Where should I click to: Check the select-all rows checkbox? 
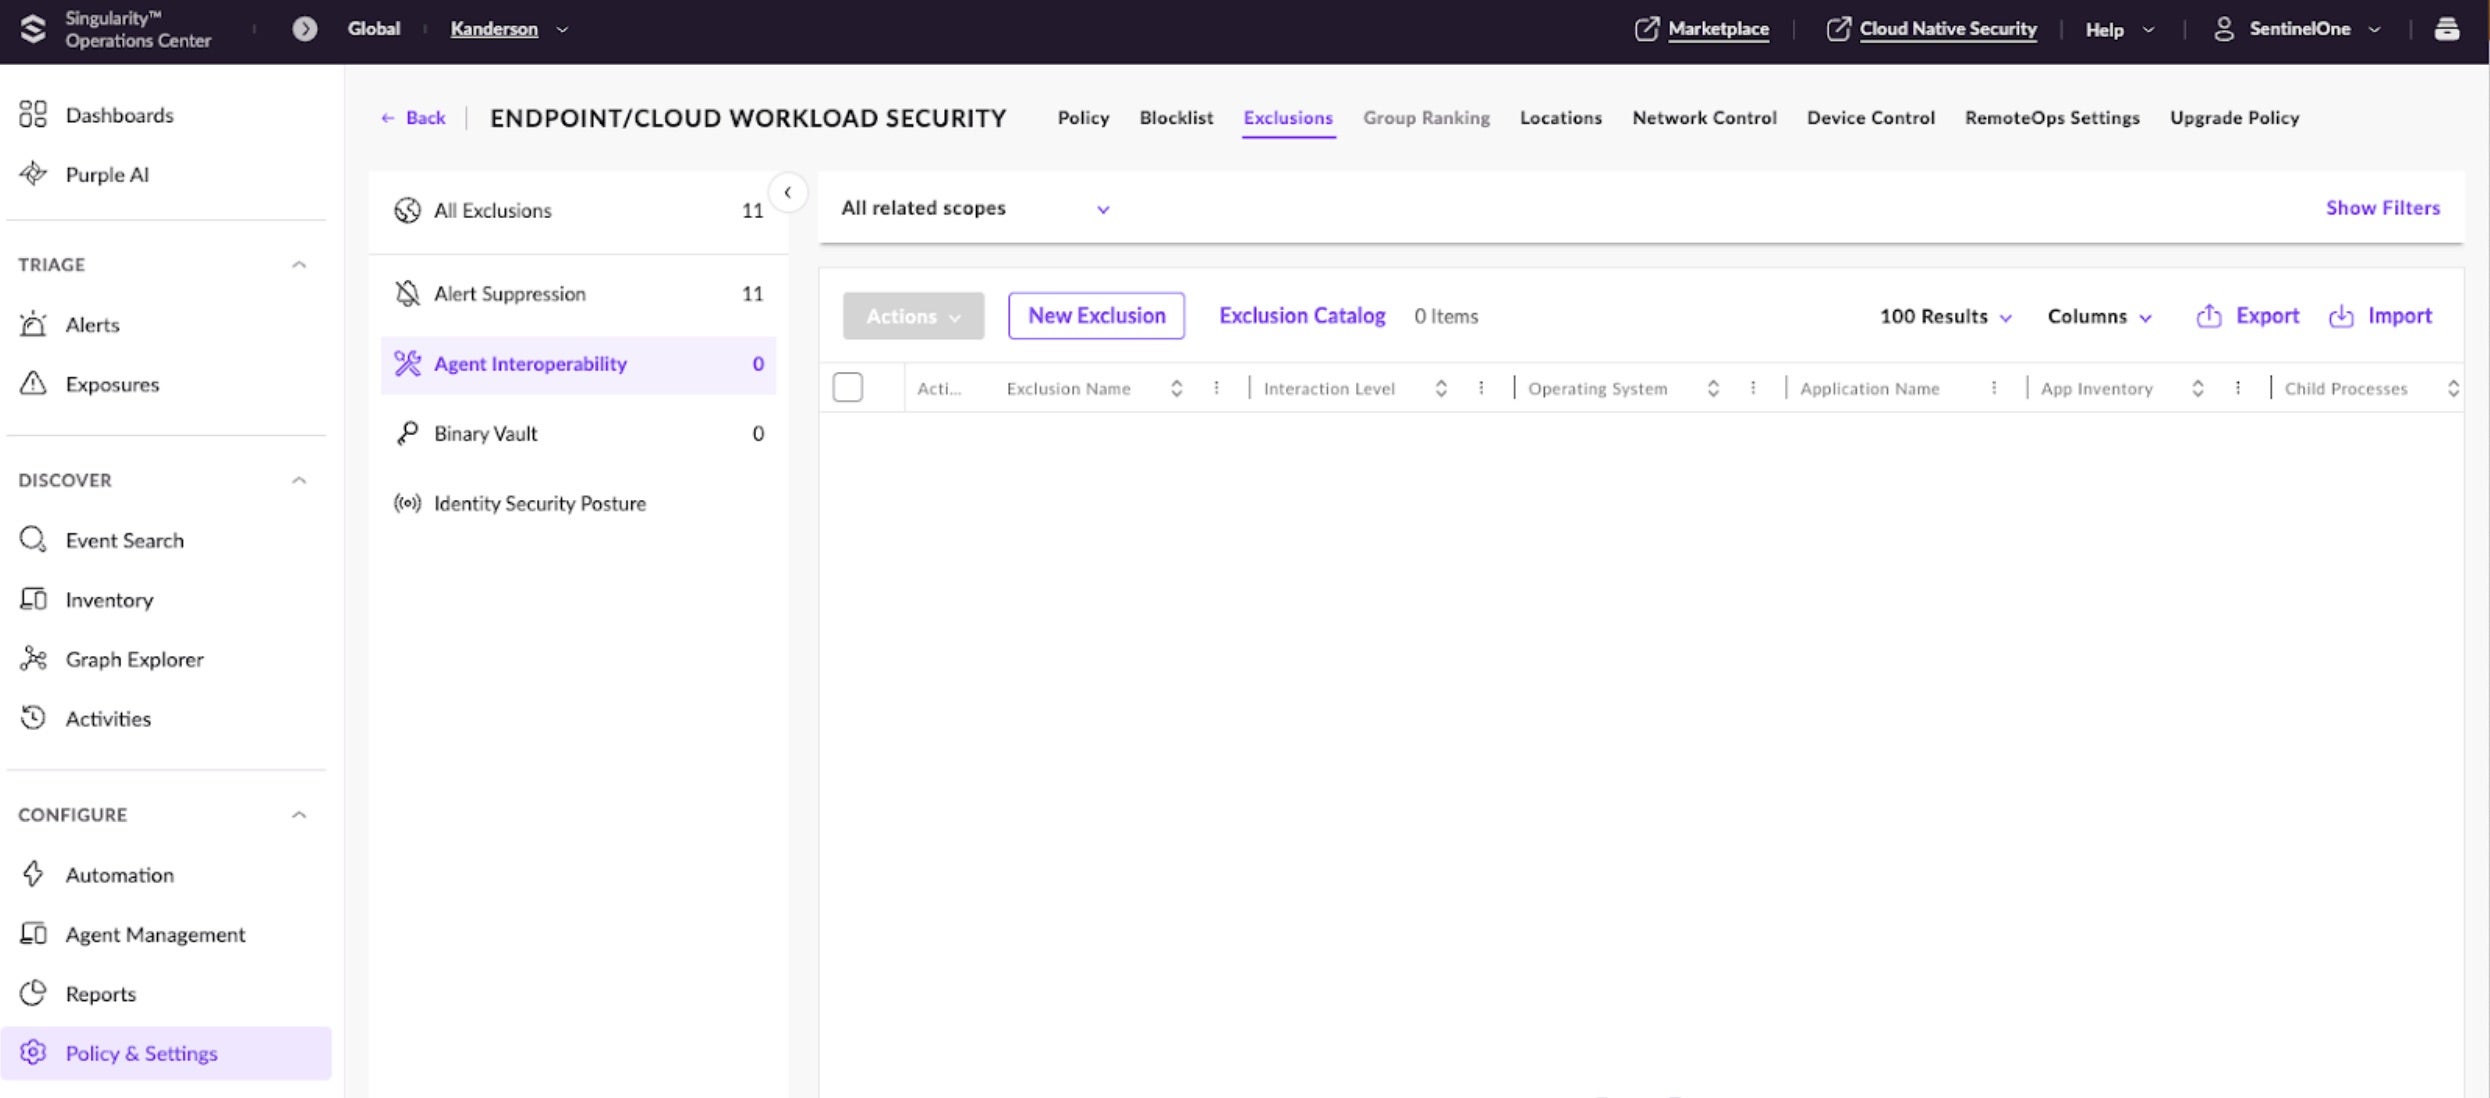pos(847,387)
